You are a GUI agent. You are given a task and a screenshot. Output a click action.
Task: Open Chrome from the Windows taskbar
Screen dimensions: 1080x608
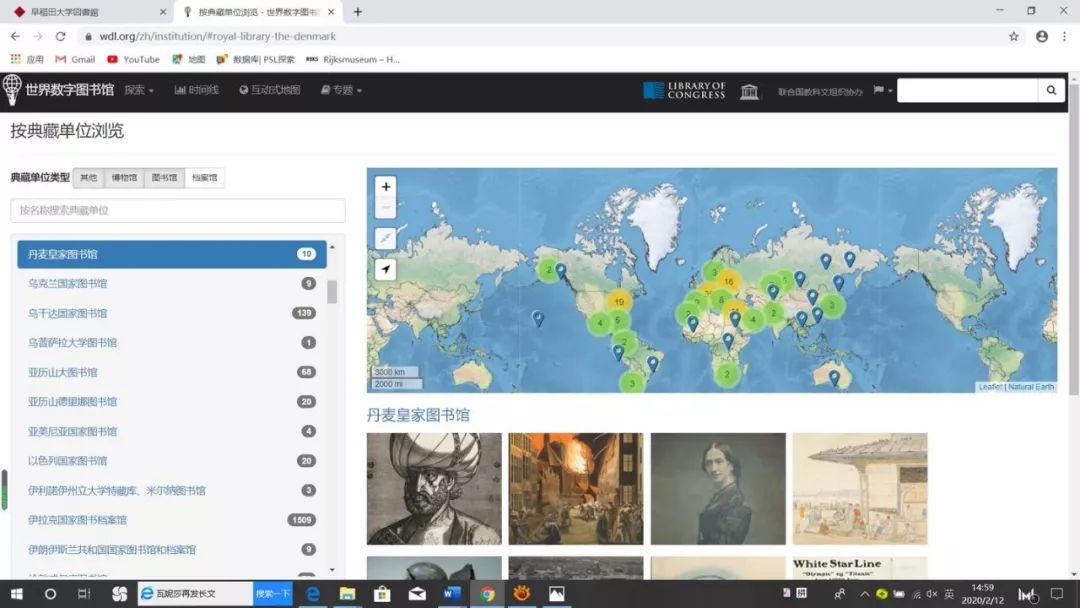[x=487, y=594]
